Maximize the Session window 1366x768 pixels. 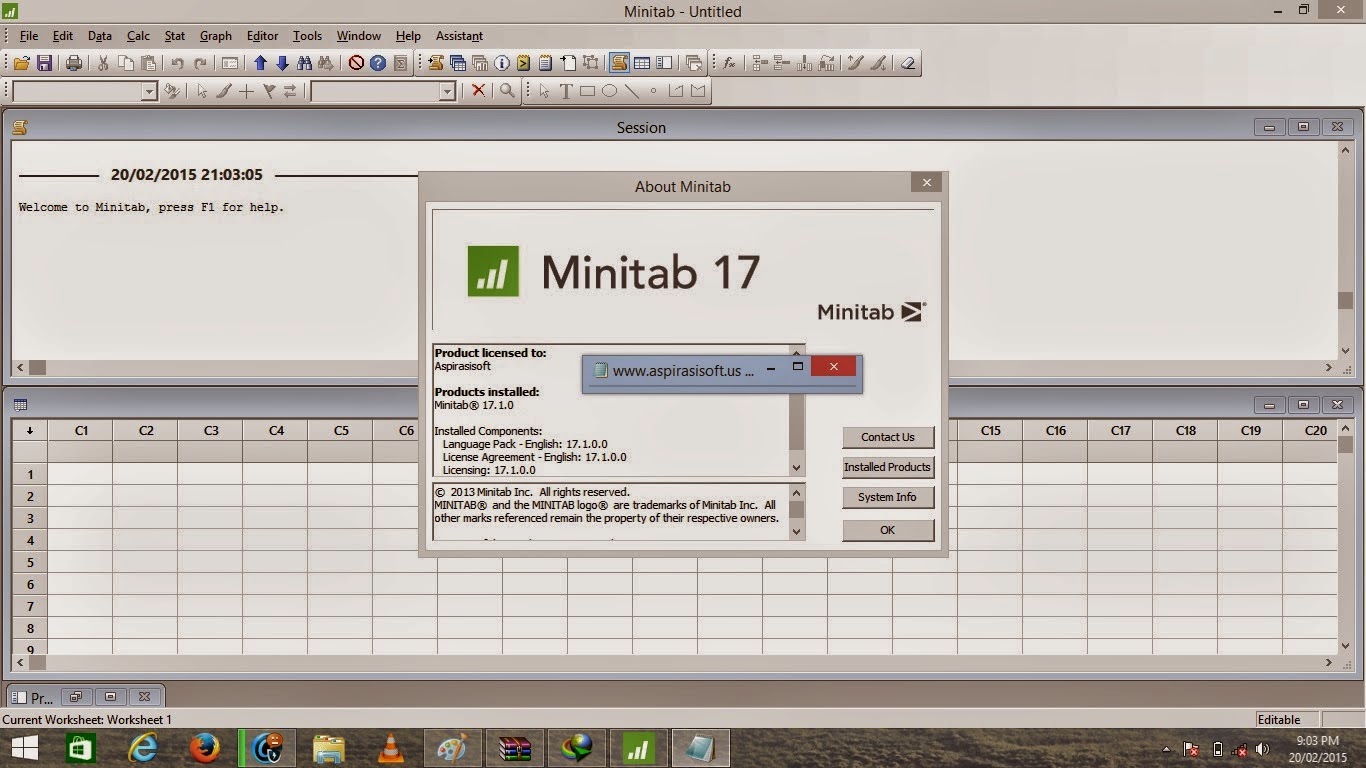point(1303,127)
